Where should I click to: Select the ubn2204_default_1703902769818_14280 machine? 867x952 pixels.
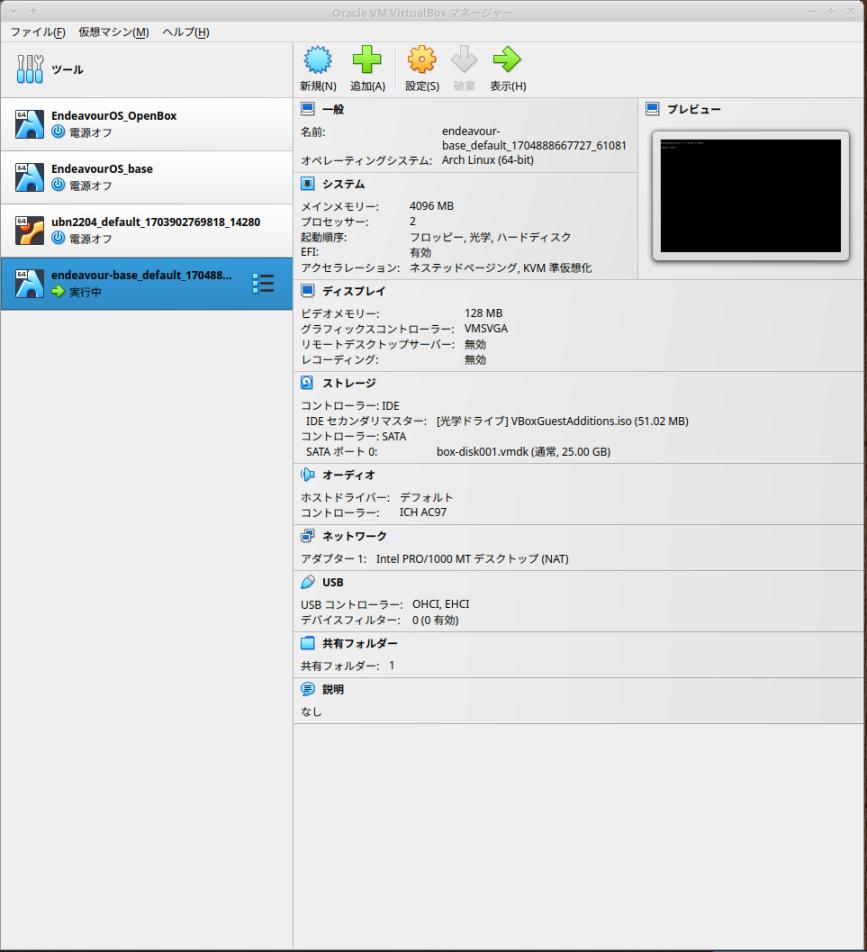point(146,230)
